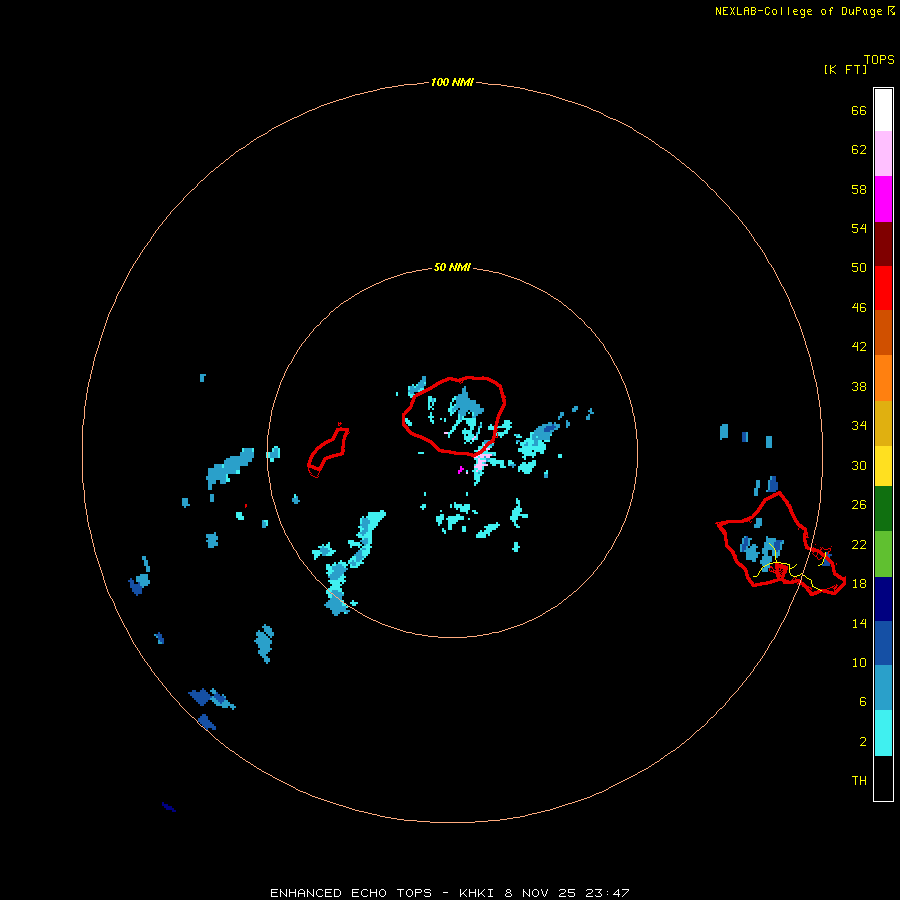Click the legend value 26
Screen dimensions: 900x900
[859, 505]
